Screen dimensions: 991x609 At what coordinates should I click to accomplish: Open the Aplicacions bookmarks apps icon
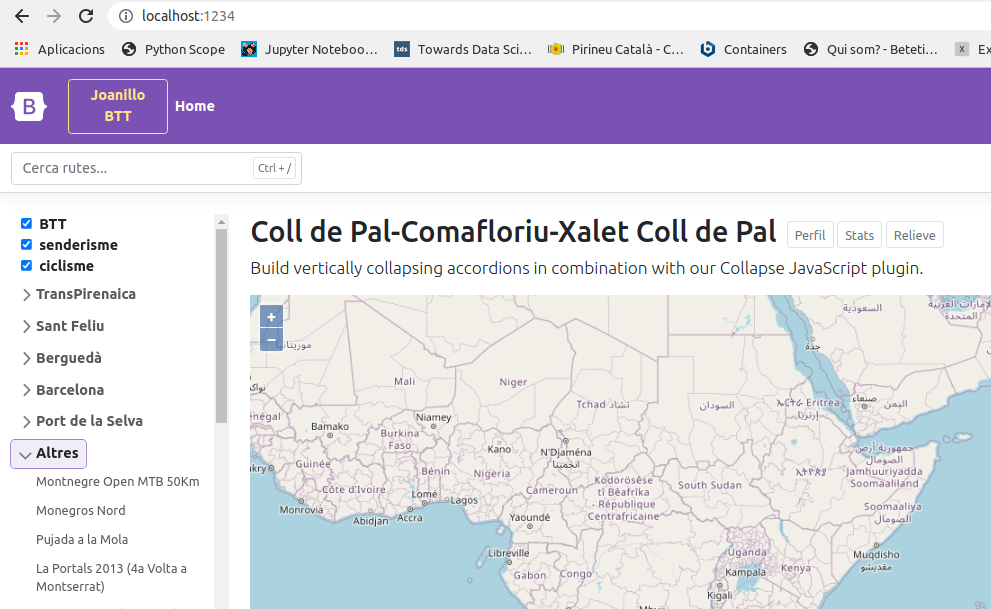tap(21, 49)
